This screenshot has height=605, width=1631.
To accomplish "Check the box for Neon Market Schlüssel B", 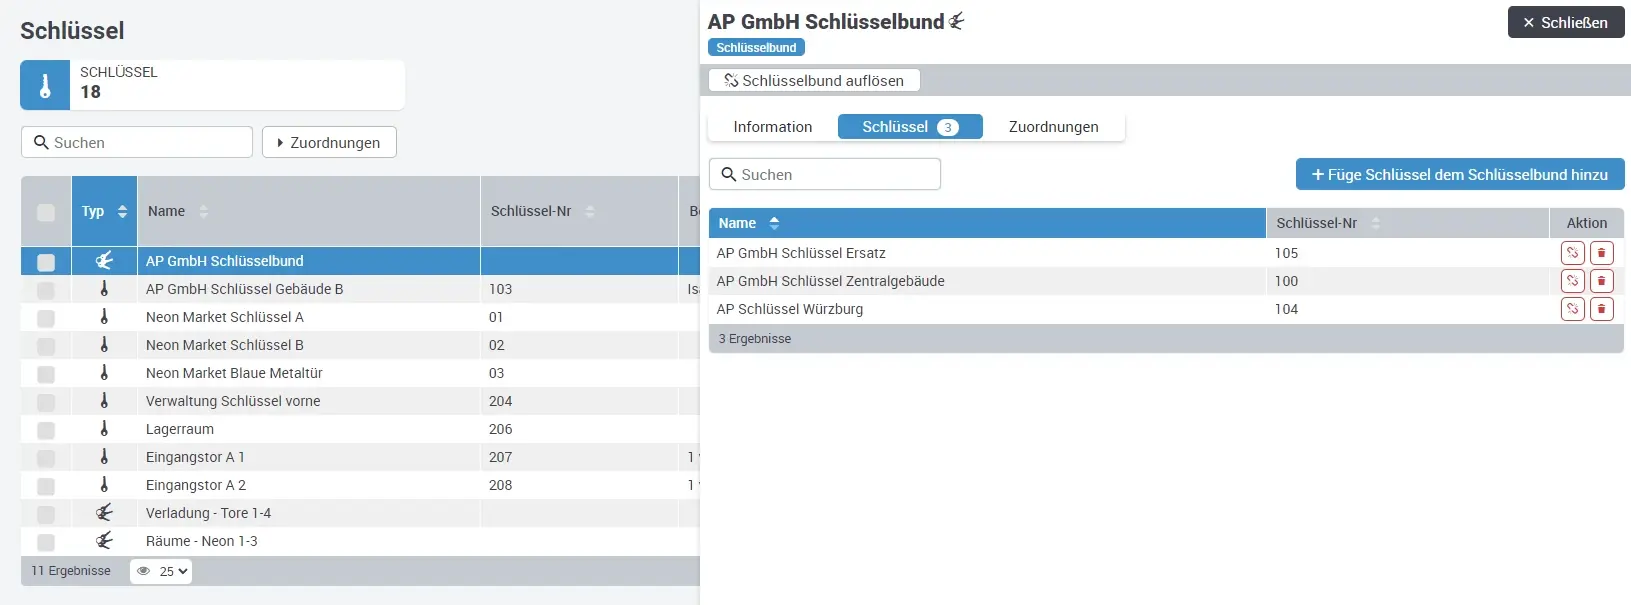I will point(46,346).
